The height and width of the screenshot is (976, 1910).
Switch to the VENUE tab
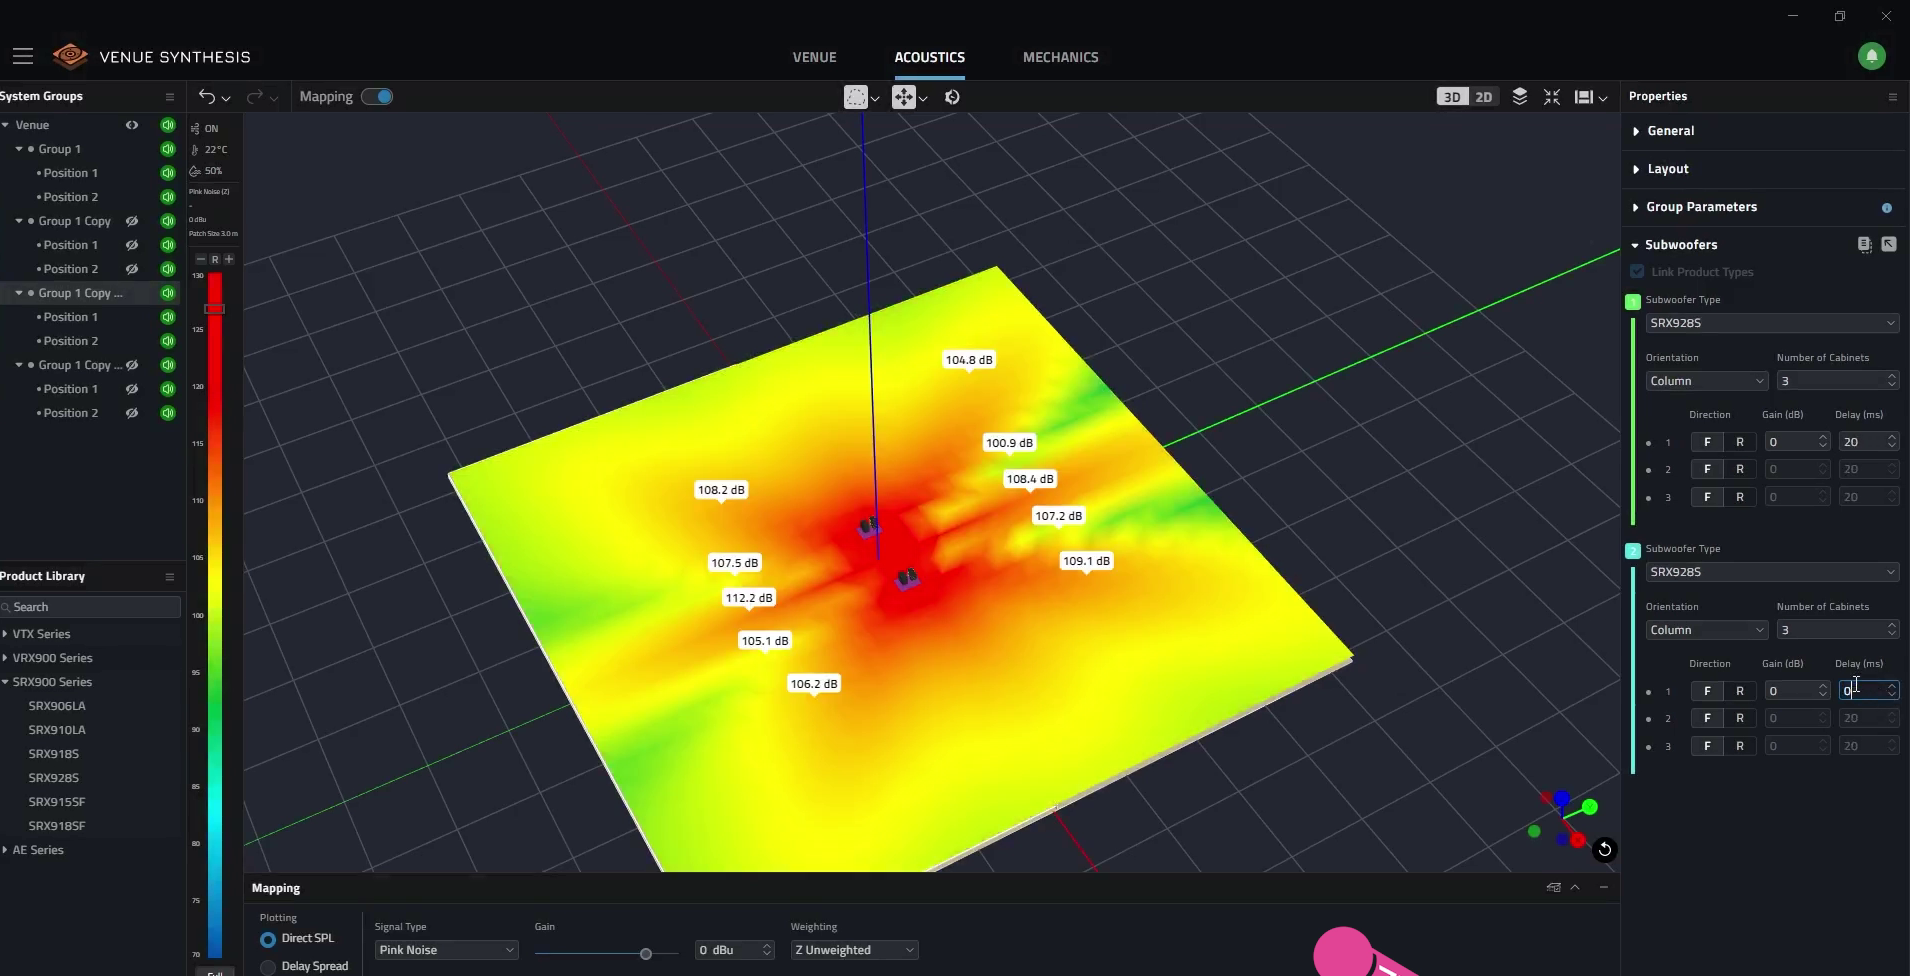(x=814, y=57)
